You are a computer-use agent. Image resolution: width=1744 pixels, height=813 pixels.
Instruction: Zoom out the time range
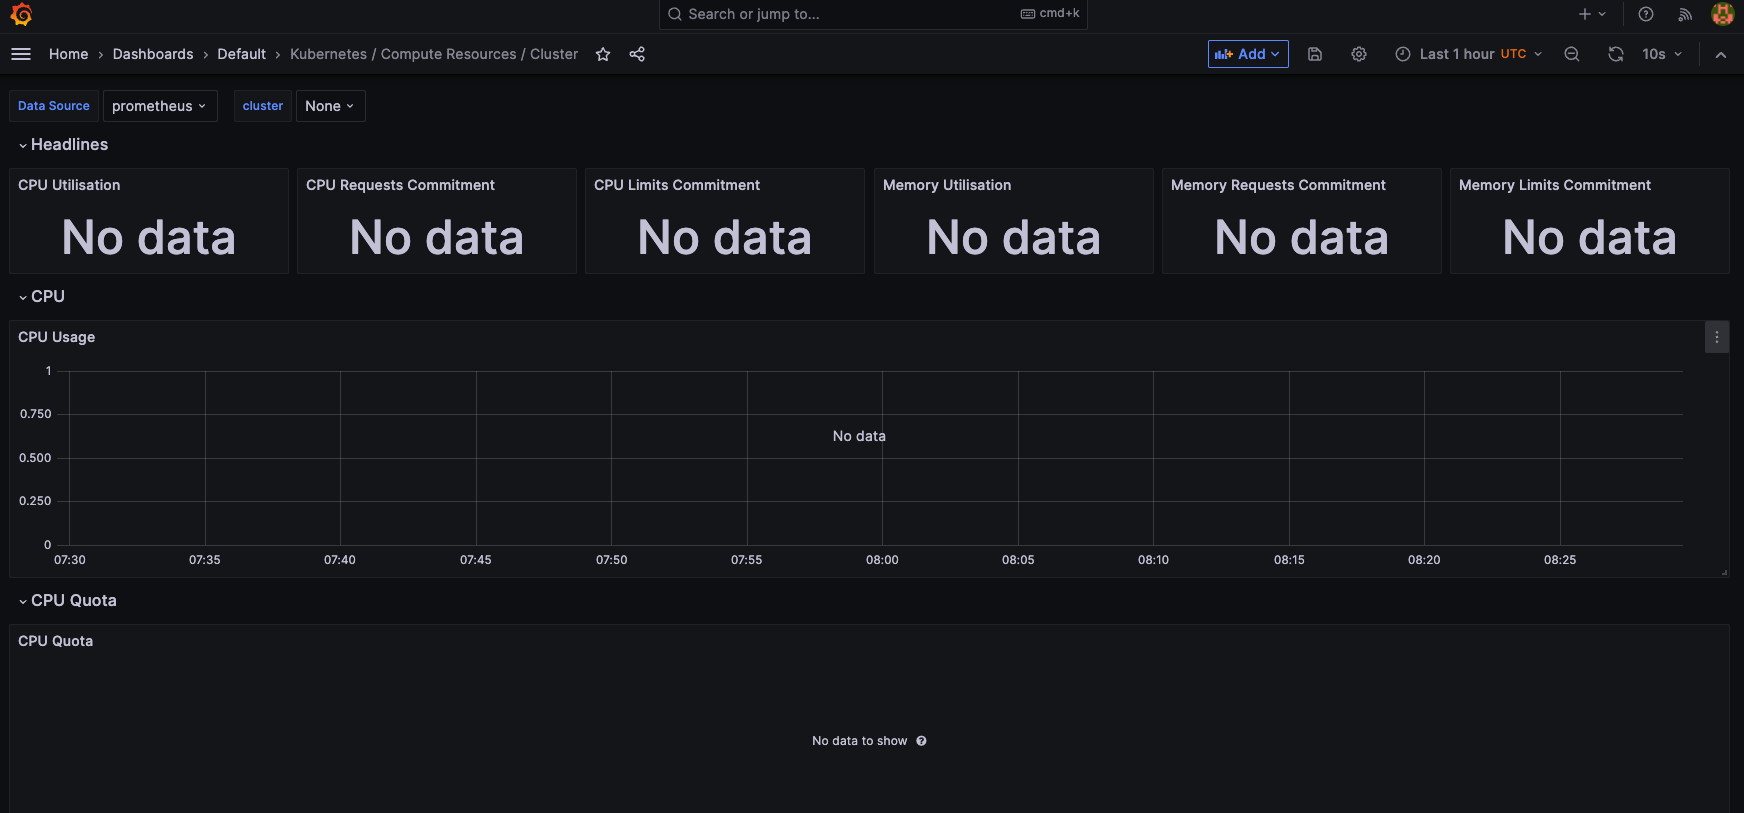coord(1572,54)
